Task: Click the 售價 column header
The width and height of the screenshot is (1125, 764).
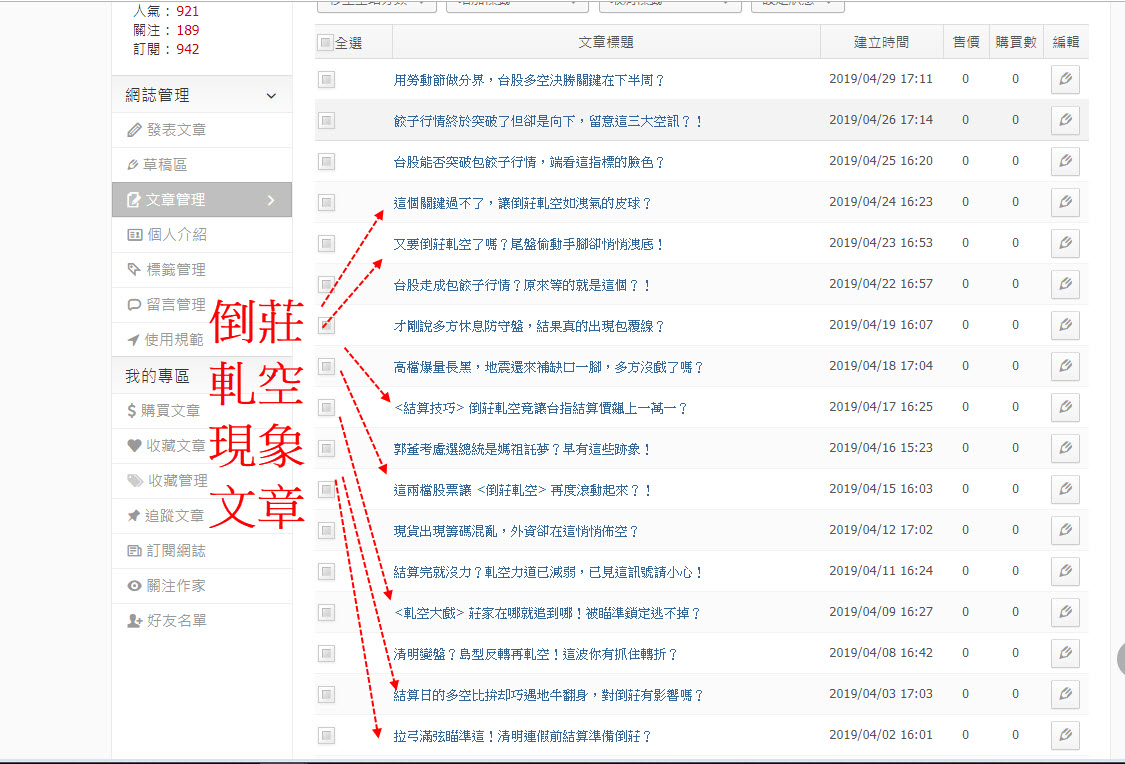Action: 966,42
